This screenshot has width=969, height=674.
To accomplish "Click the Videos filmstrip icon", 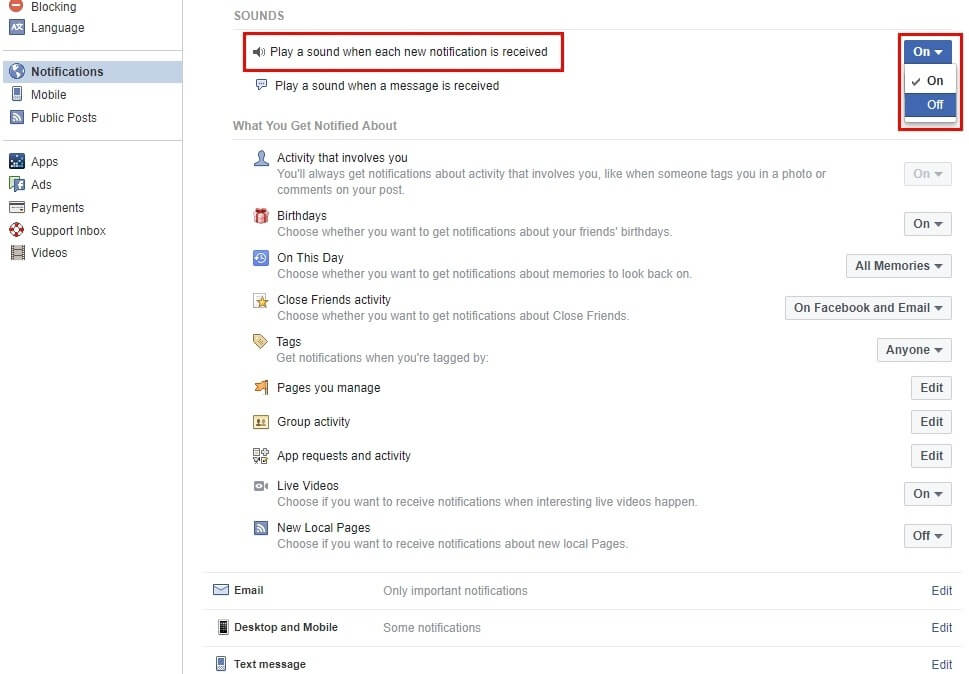I will [18, 252].
